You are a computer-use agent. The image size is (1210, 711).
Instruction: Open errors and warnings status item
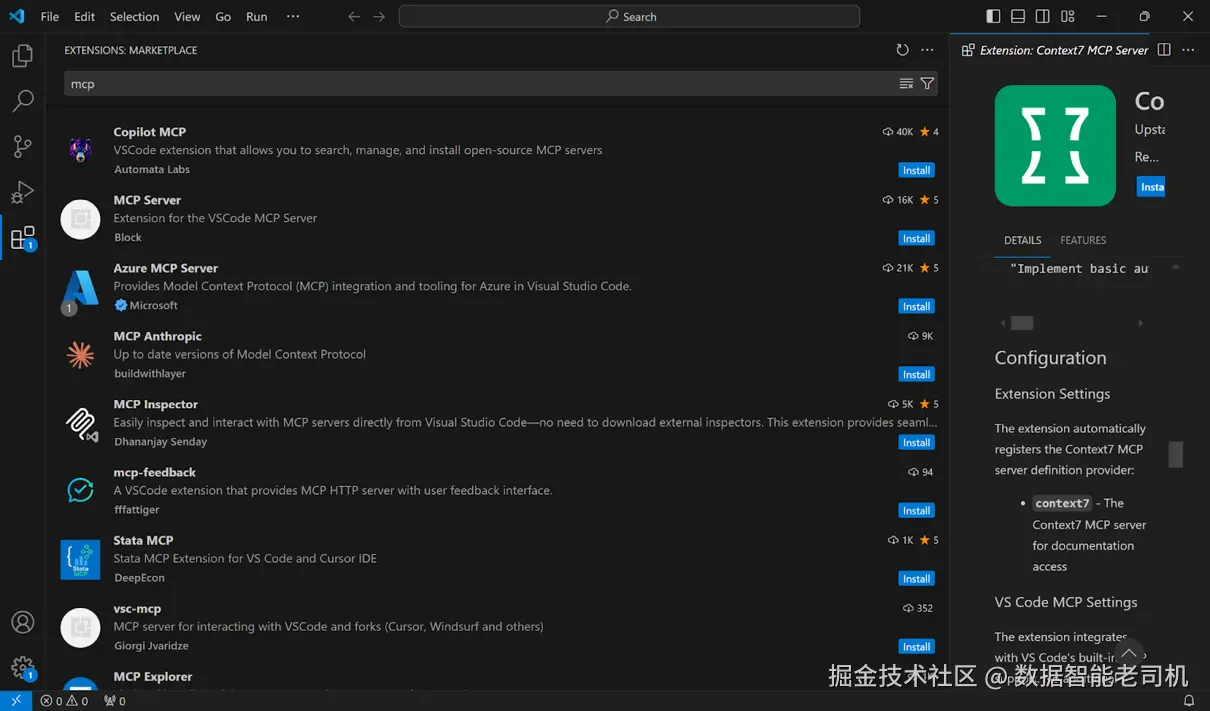[x=64, y=701]
